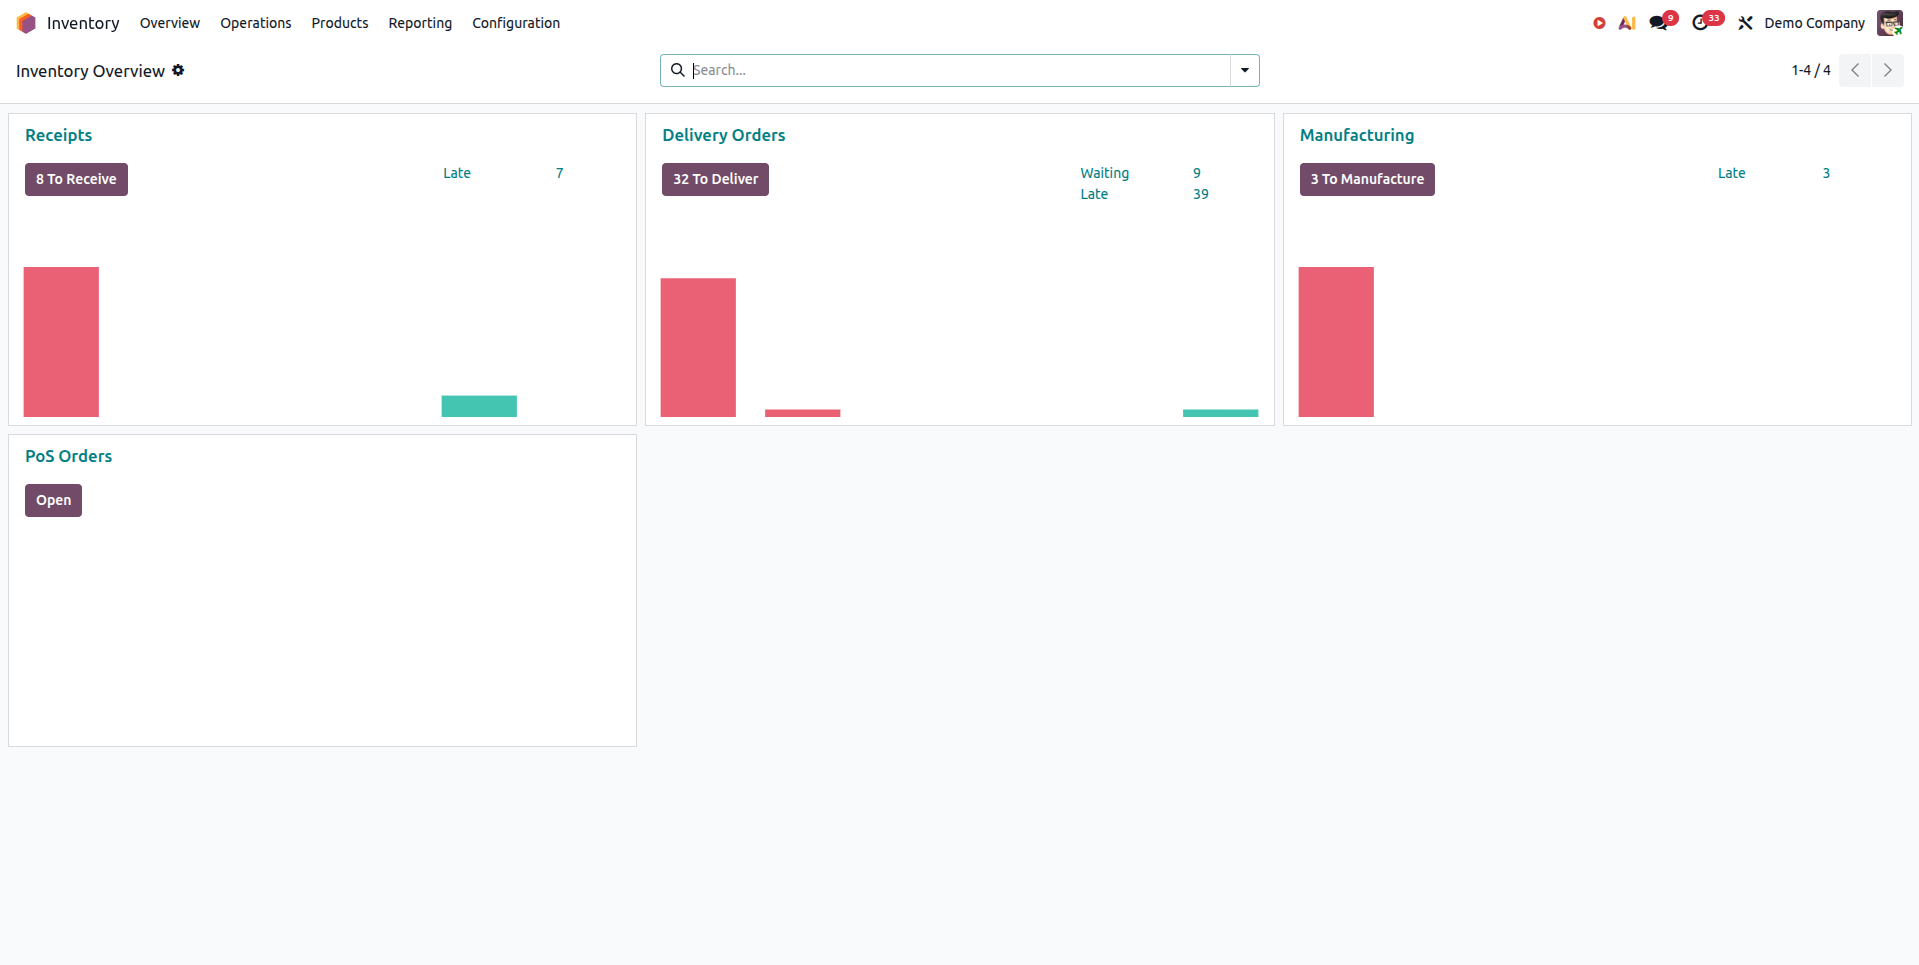Image resolution: width=1919 pixels, height=965 pixels.
Task: Click the magnifier search icon
Action: [x=677, y=70]
